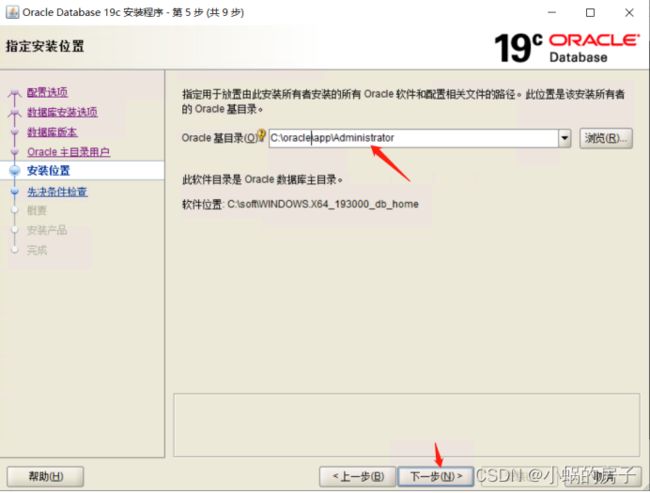The height and width of the screenshot is (493, 650).
Task: Minimize the installer window
Action: point(552,12)
